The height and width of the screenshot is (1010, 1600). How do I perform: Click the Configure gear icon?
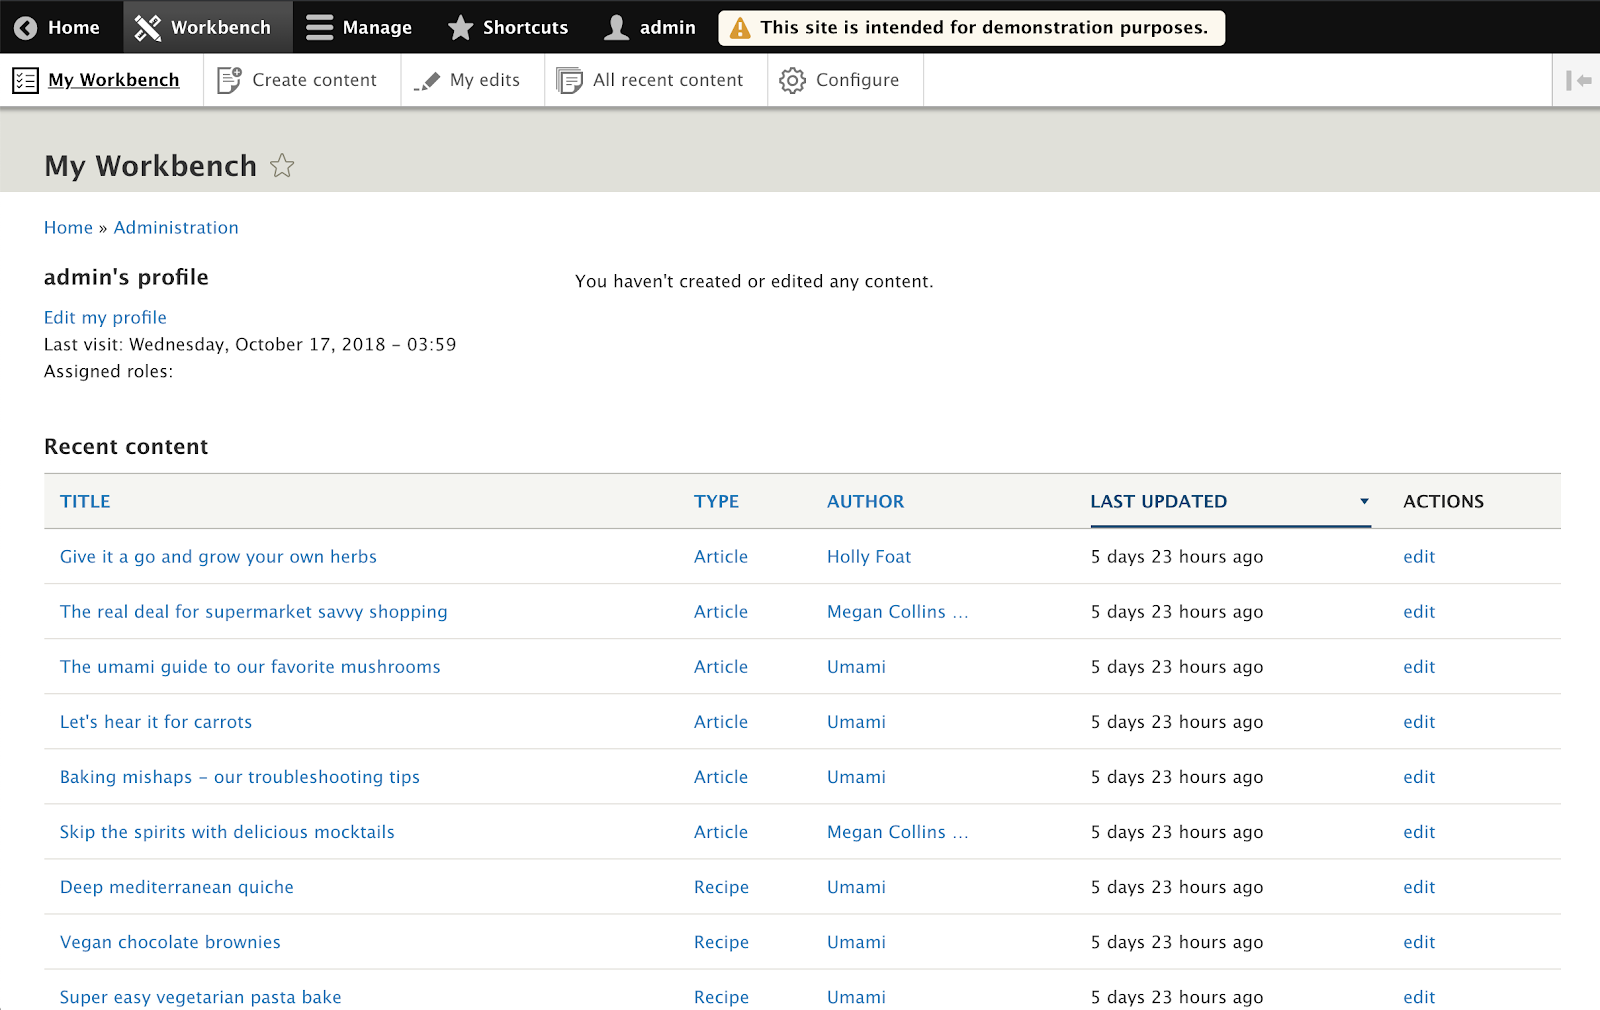pos(793,81)
